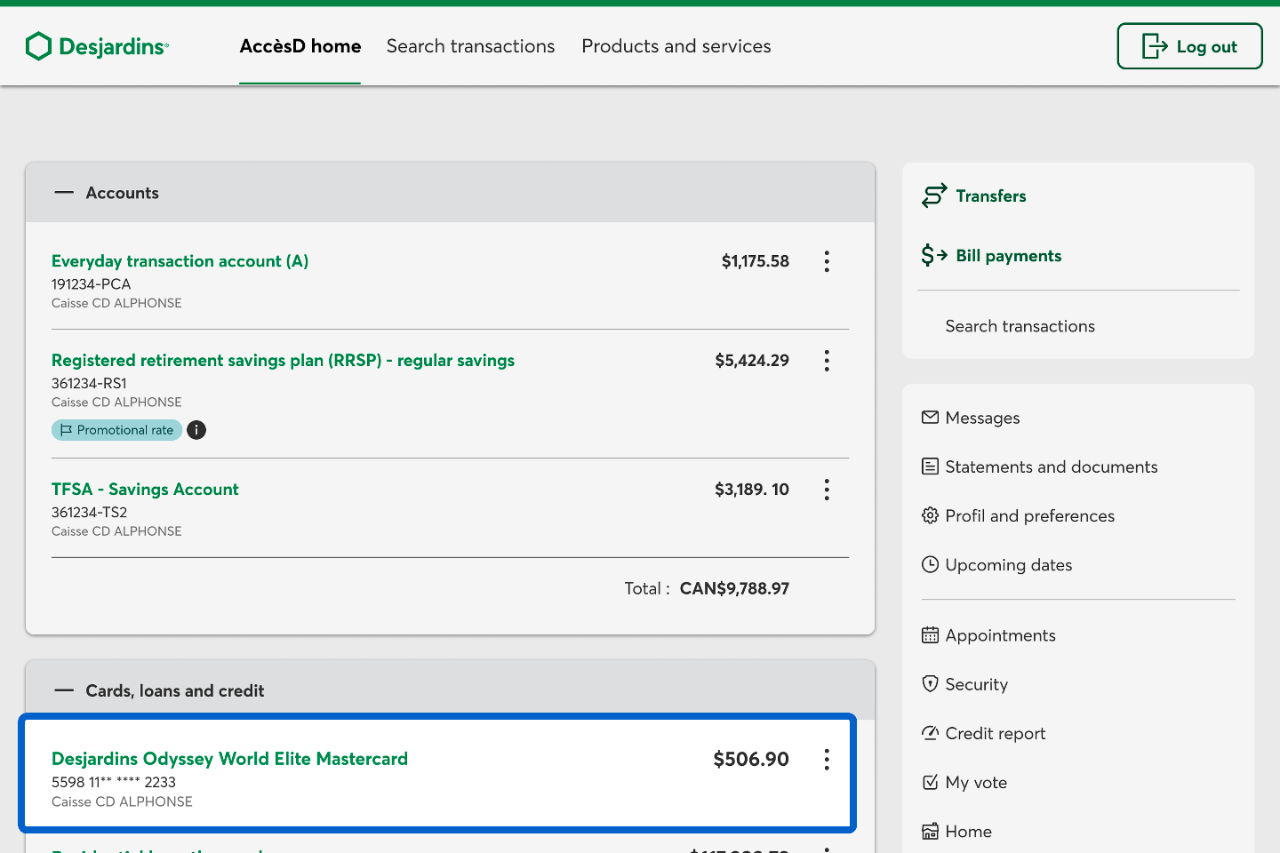Viewport: 1280px width, 853px height.
Task: Collapse the Cards, loans and credit section
Action: [x=64, y=691]
